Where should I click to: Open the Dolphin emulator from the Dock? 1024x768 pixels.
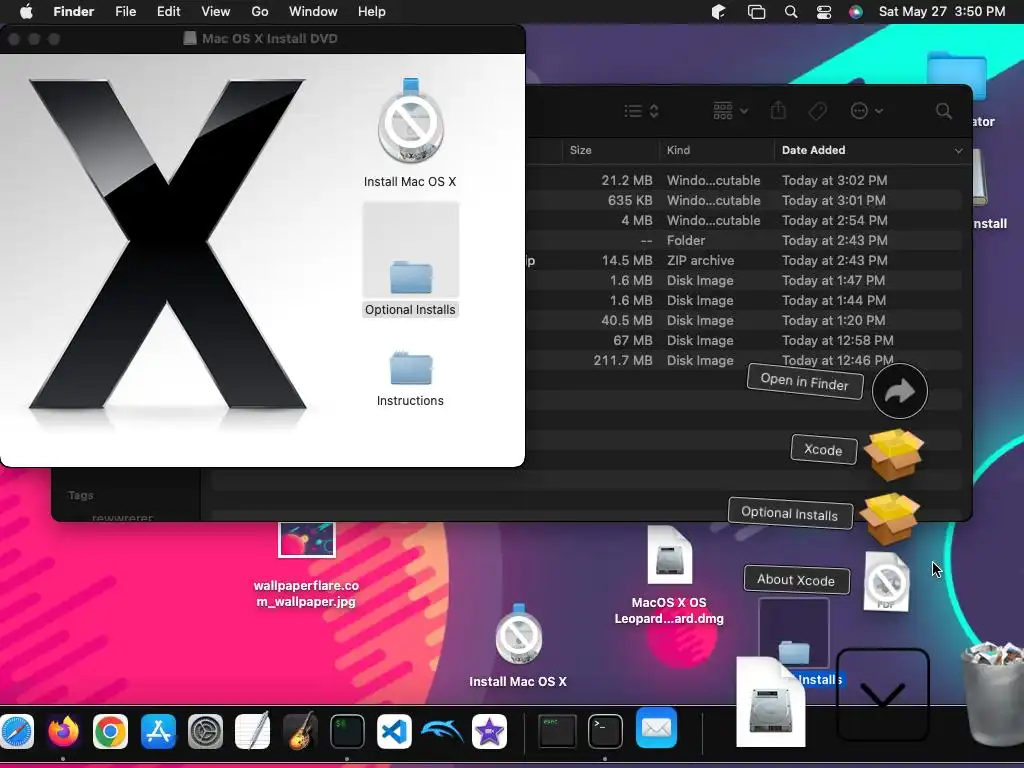coord(442,731)
